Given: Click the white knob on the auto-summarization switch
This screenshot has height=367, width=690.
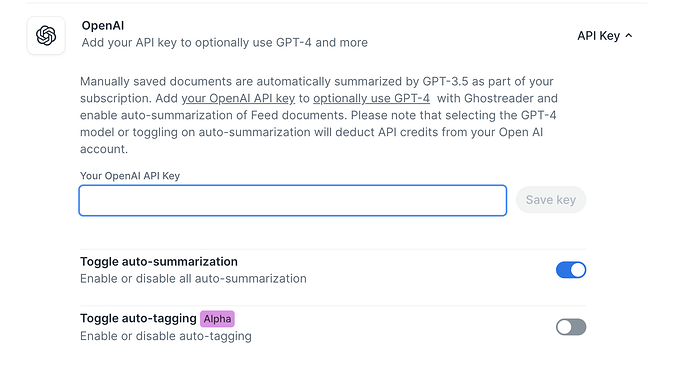Looking at the screenshot, I should [578, 270].
